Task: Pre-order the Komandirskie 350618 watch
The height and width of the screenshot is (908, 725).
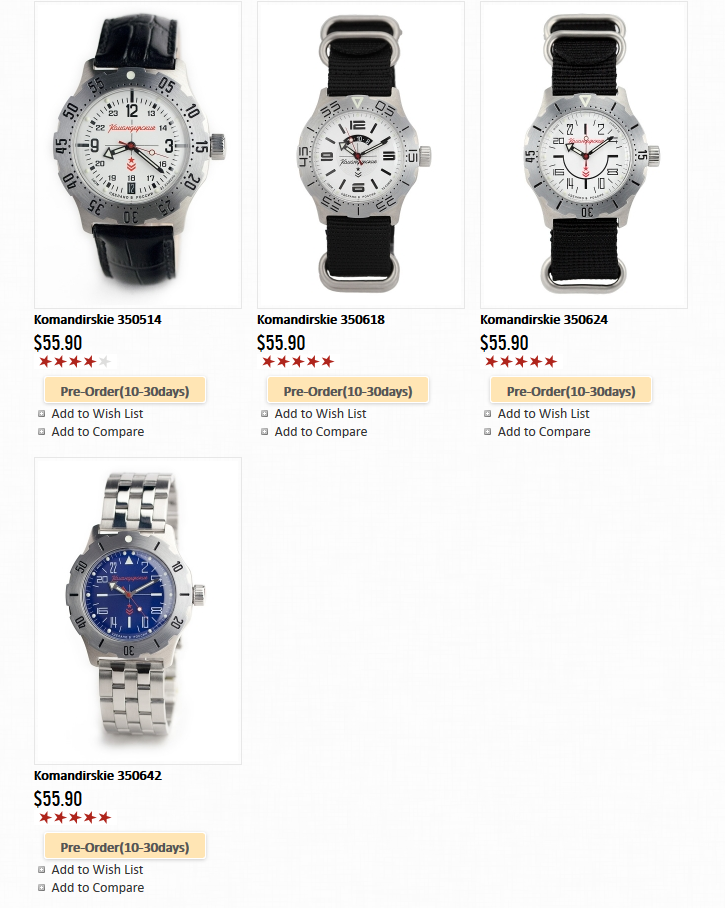Action: pos(348,391)
